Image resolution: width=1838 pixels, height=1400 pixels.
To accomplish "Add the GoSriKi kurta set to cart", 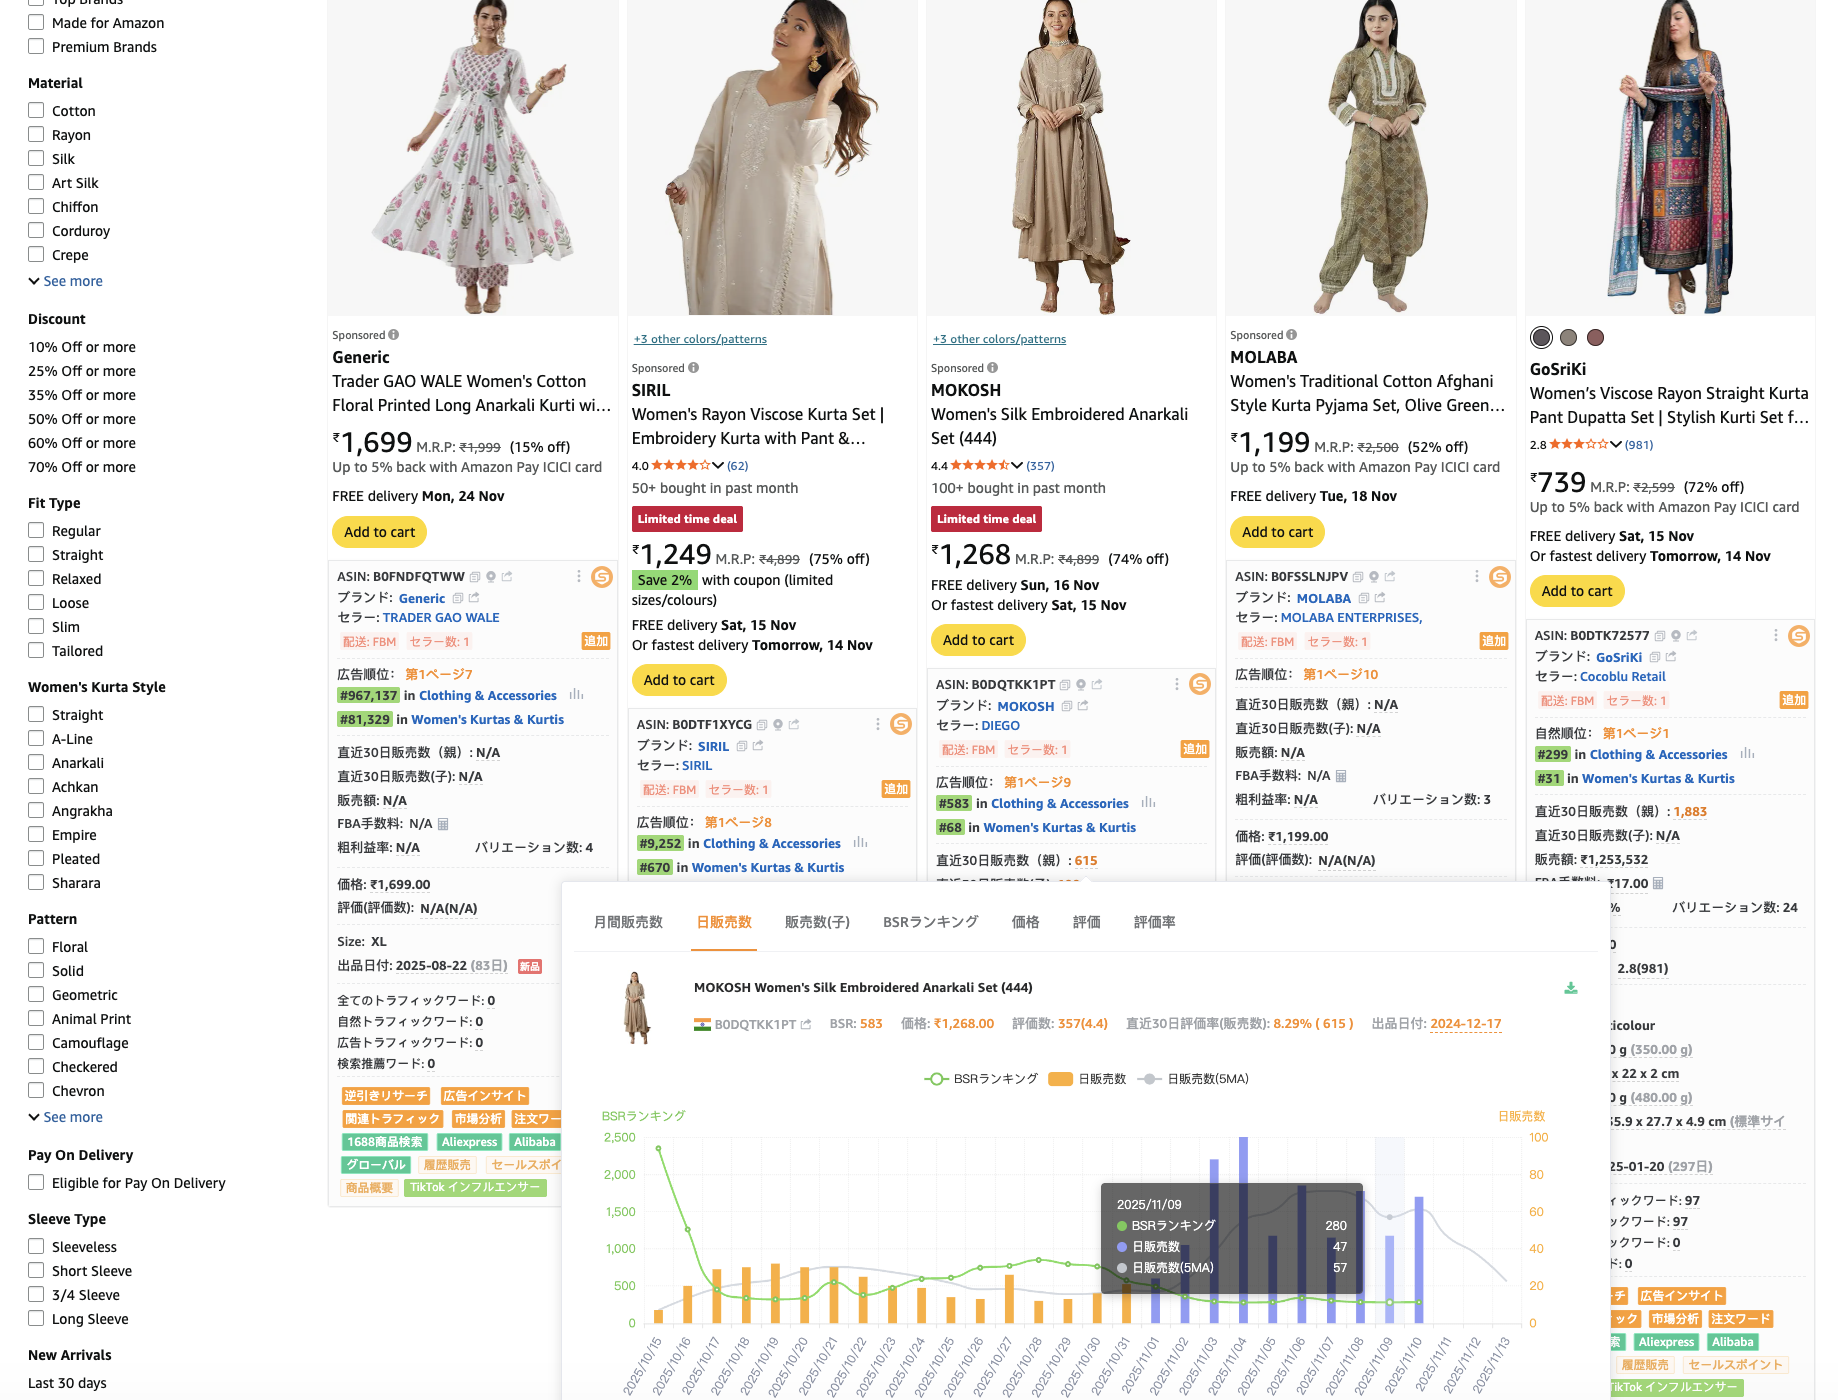I will click(x=1576, y=591).
